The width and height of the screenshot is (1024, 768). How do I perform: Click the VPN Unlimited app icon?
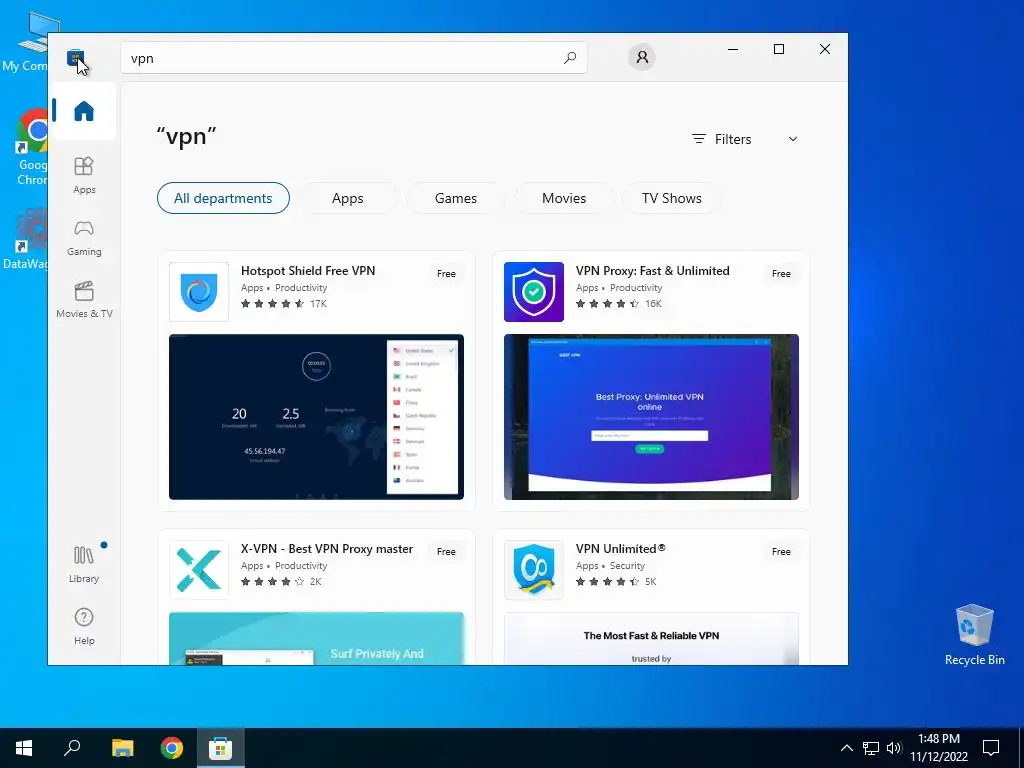pyautogui.click(x=534, y=569)
